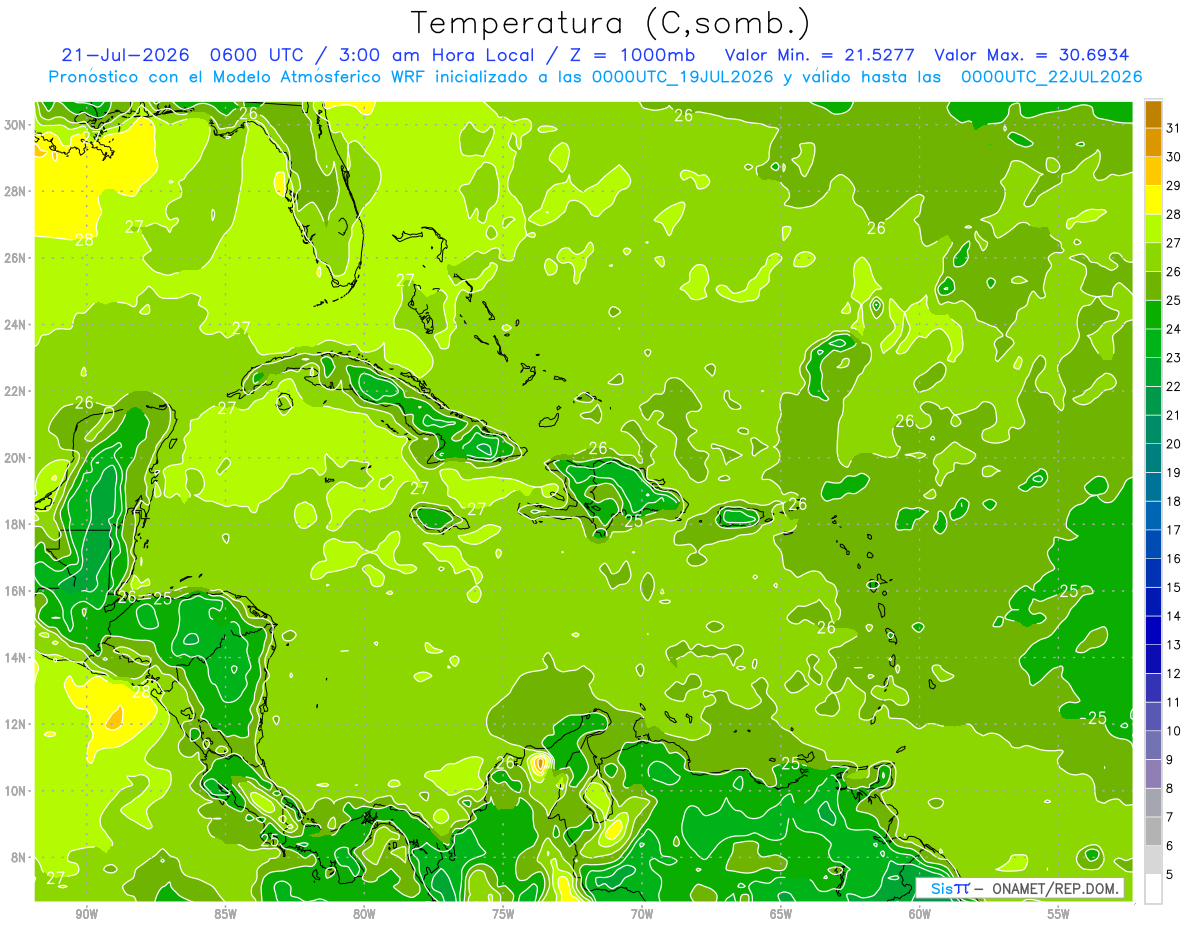This screenshot has height=927, width=1200.
Task: Click legend value 31 on color bar
Action: [x=1174, y=128]
